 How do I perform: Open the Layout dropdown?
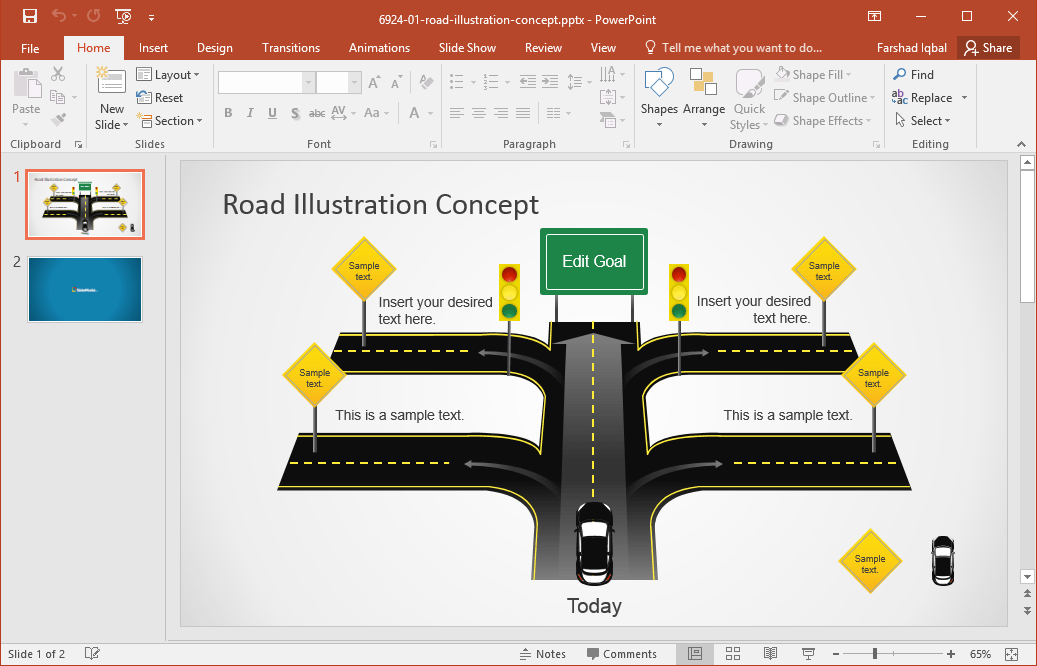pyautogui.click(x=169, y=74)
